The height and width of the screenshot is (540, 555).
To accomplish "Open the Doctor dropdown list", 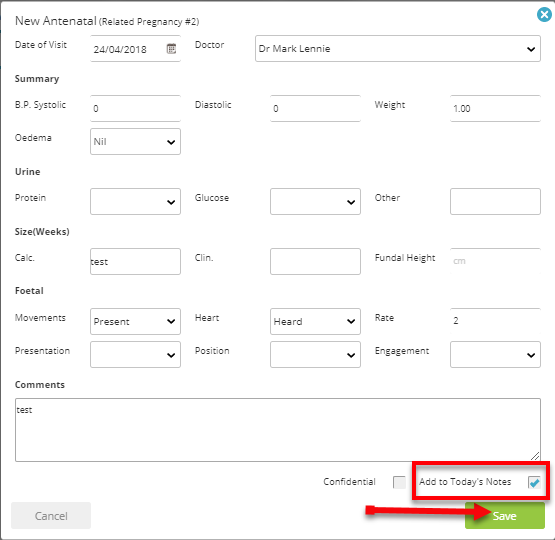I will 397,48.
